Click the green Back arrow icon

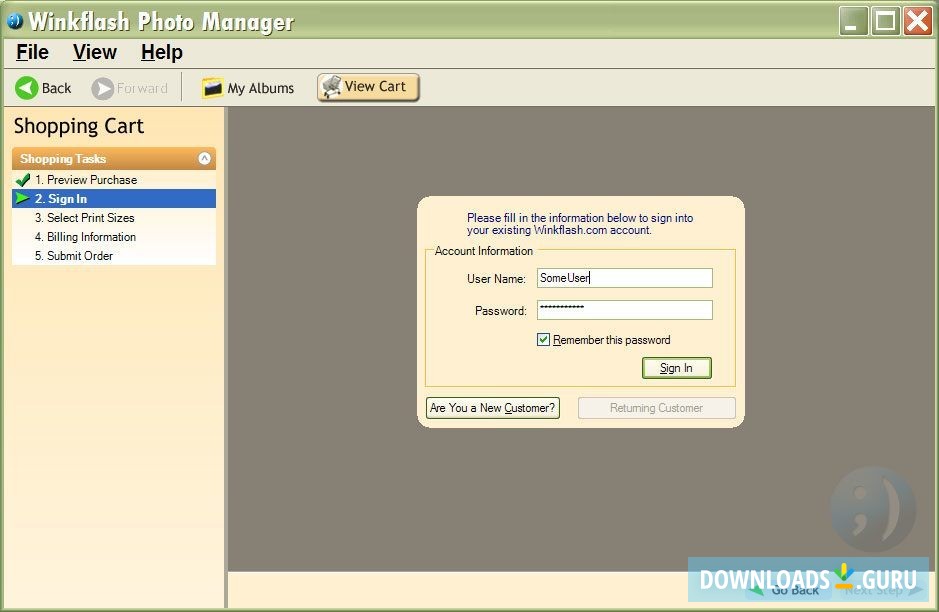click(x=26, y=88)
